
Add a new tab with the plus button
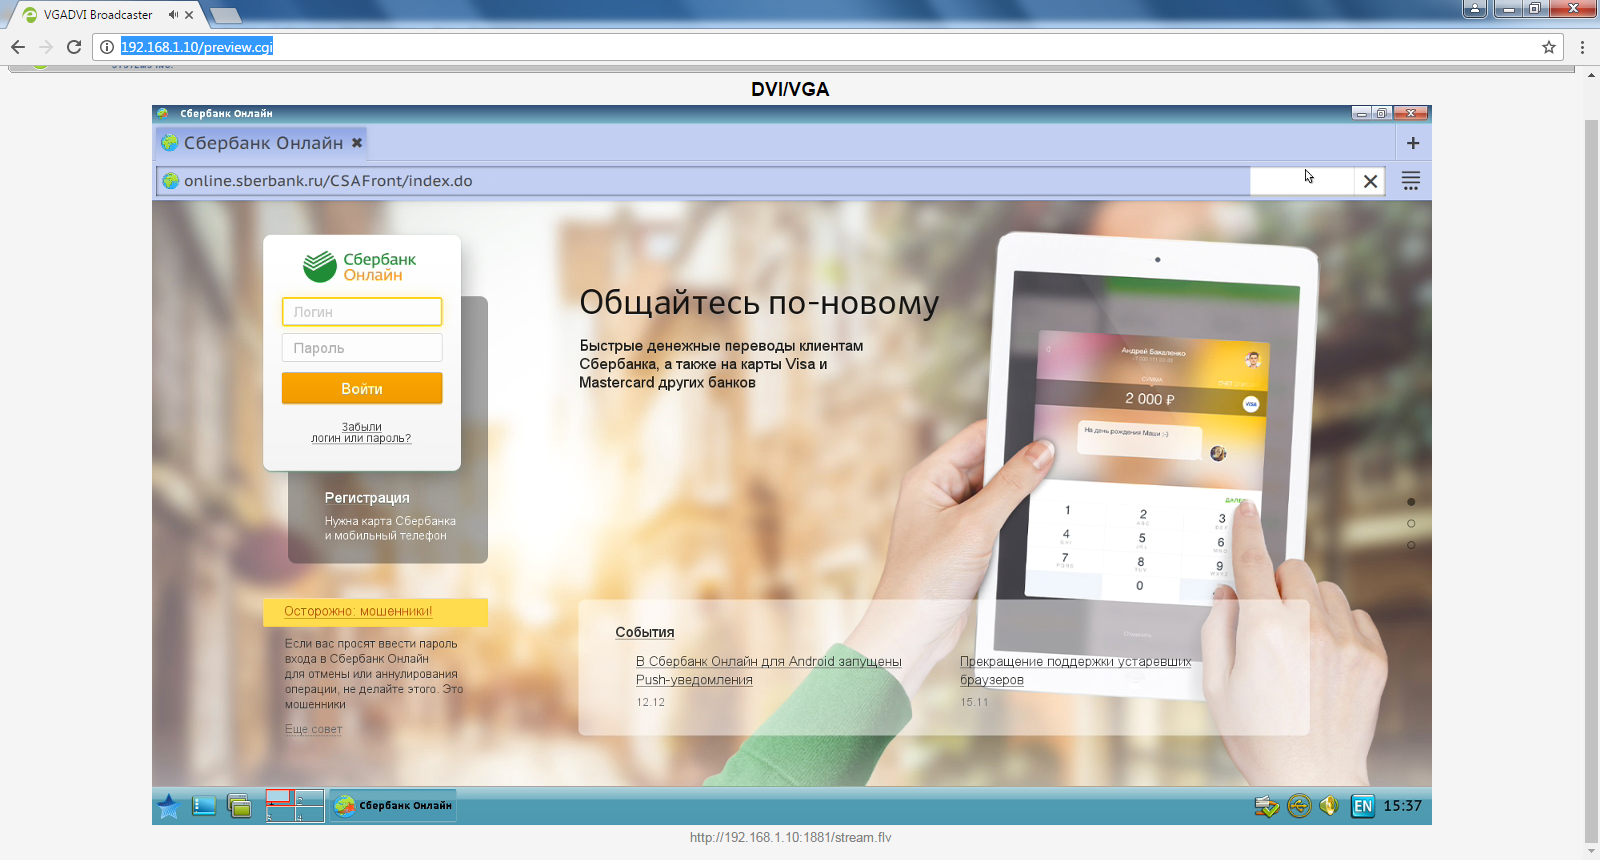(1413, 143)
